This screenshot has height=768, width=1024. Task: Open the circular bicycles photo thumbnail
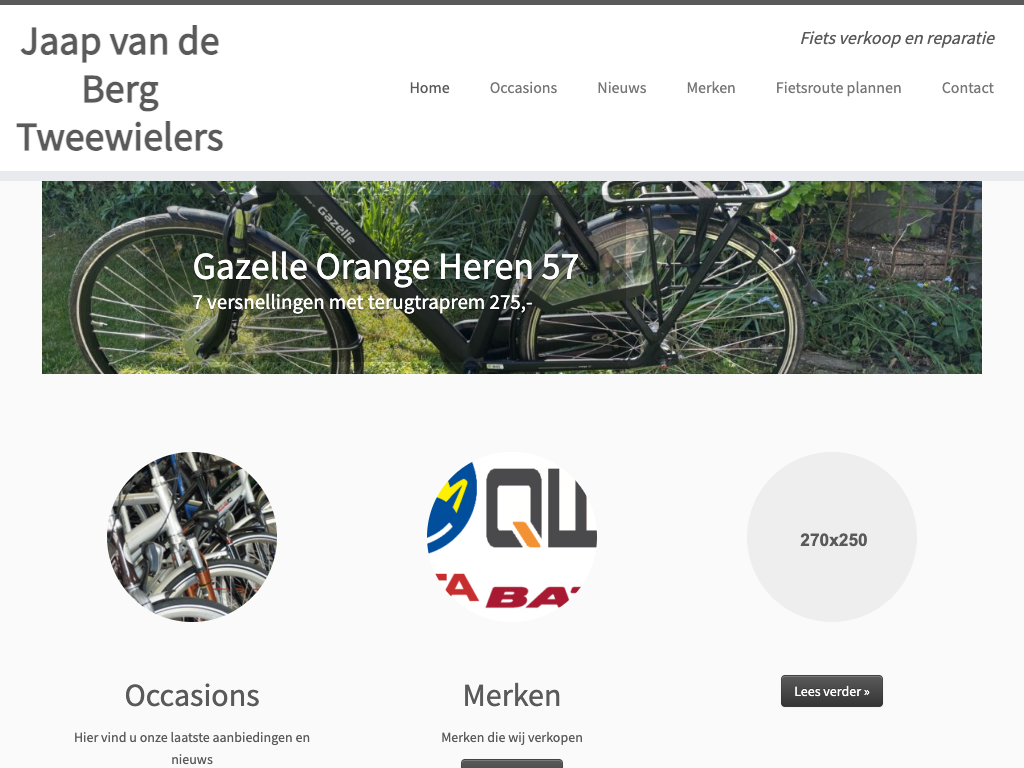(x=192, y=536)
